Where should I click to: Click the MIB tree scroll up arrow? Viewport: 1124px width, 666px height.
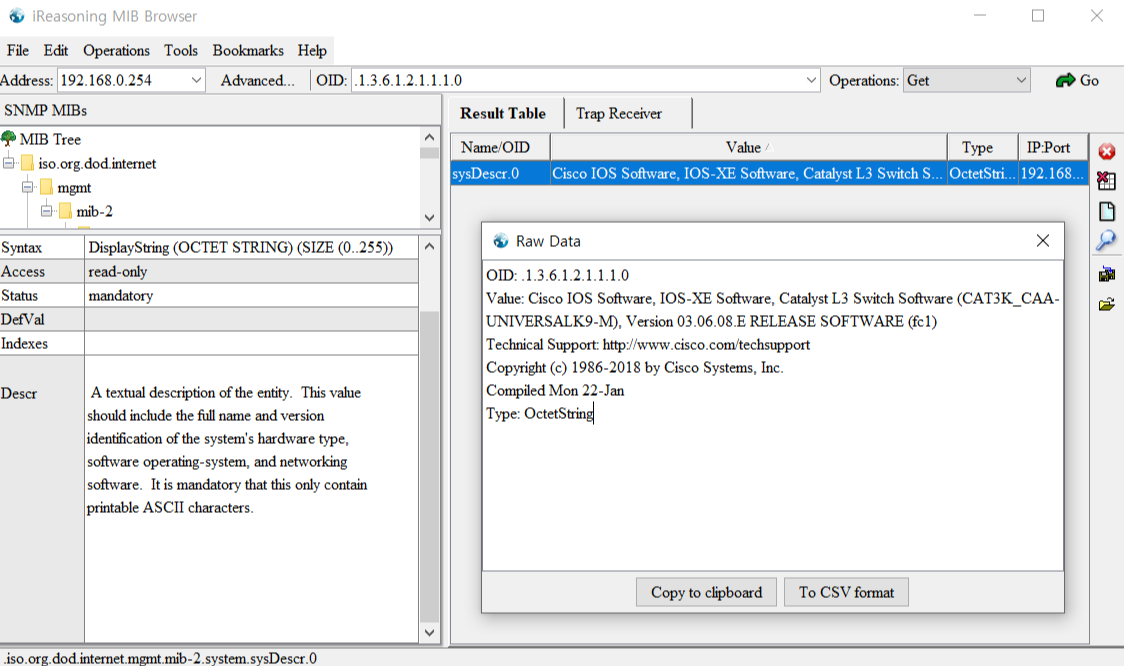point(429,137)
